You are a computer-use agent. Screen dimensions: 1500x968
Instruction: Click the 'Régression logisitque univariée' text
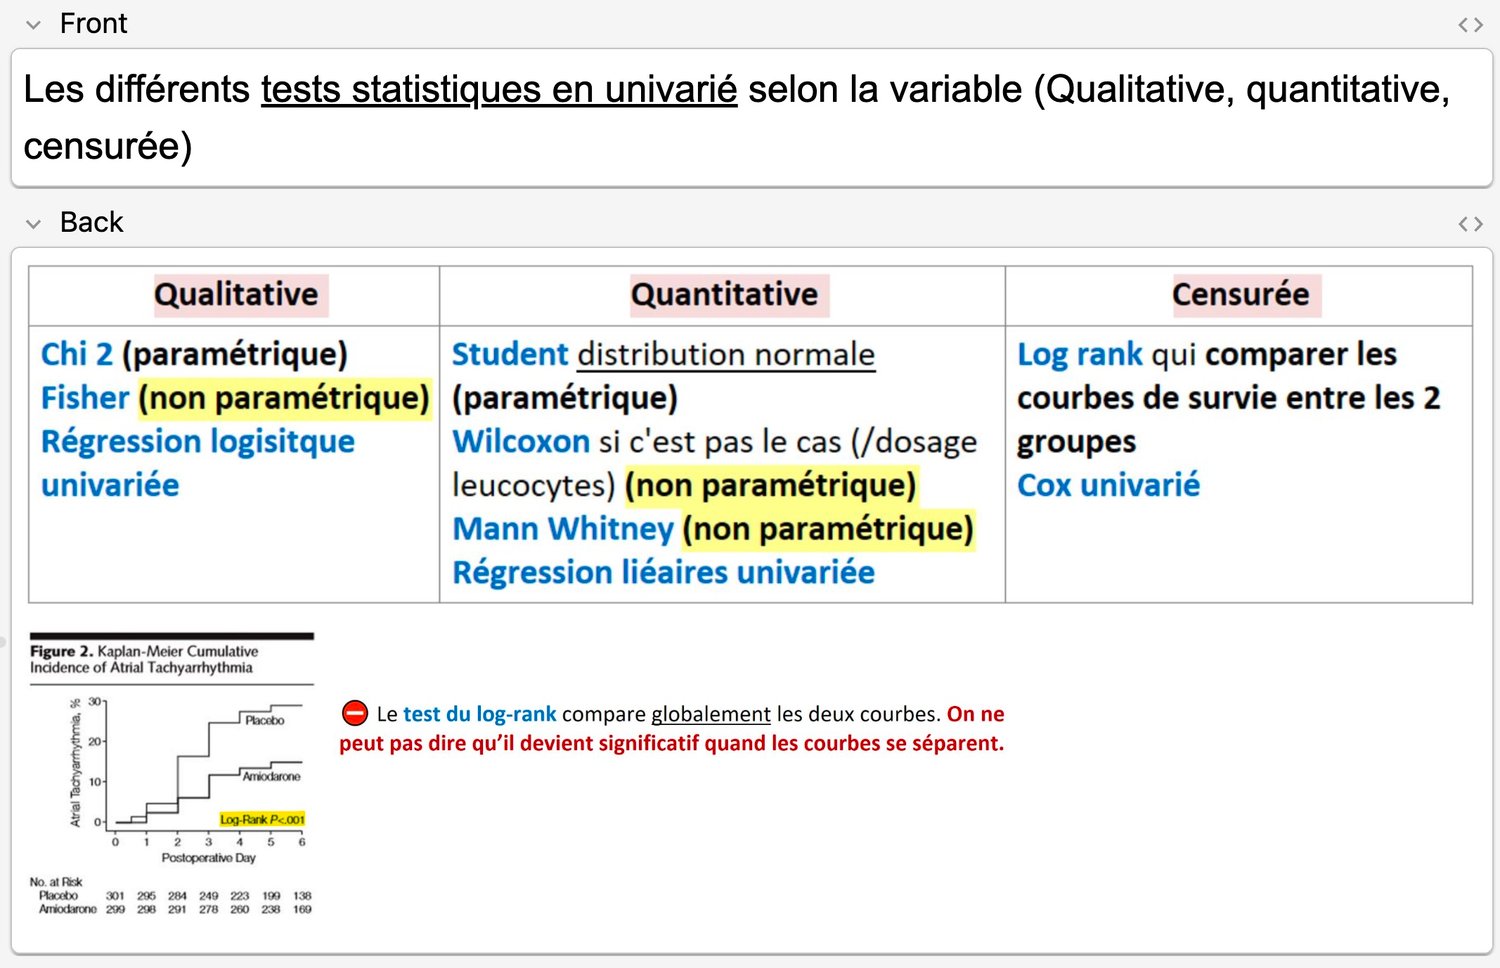coord(197,442)
